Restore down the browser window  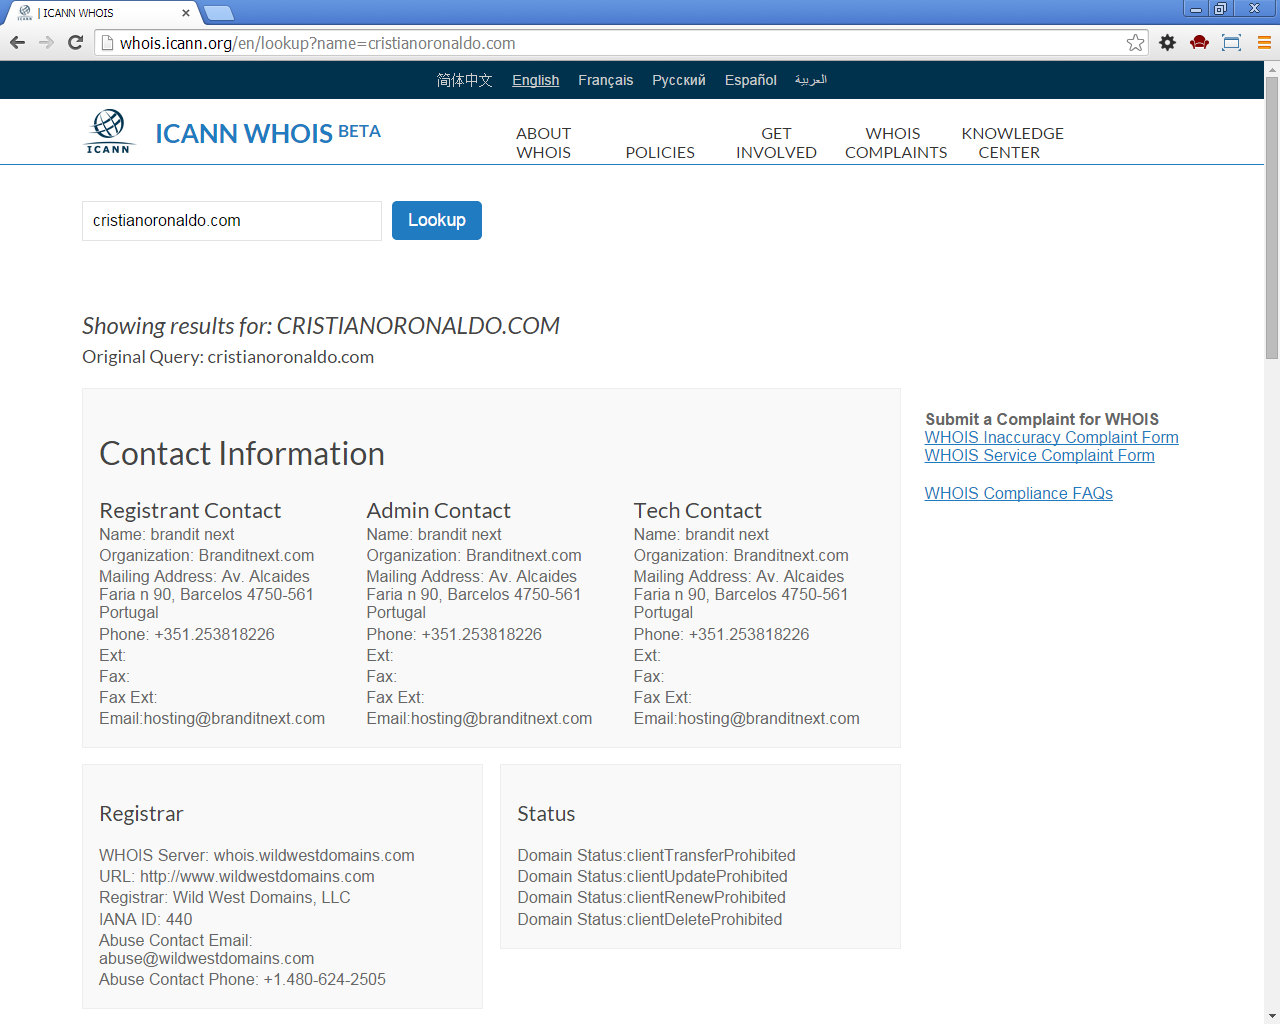click(x=1220, y=8)
